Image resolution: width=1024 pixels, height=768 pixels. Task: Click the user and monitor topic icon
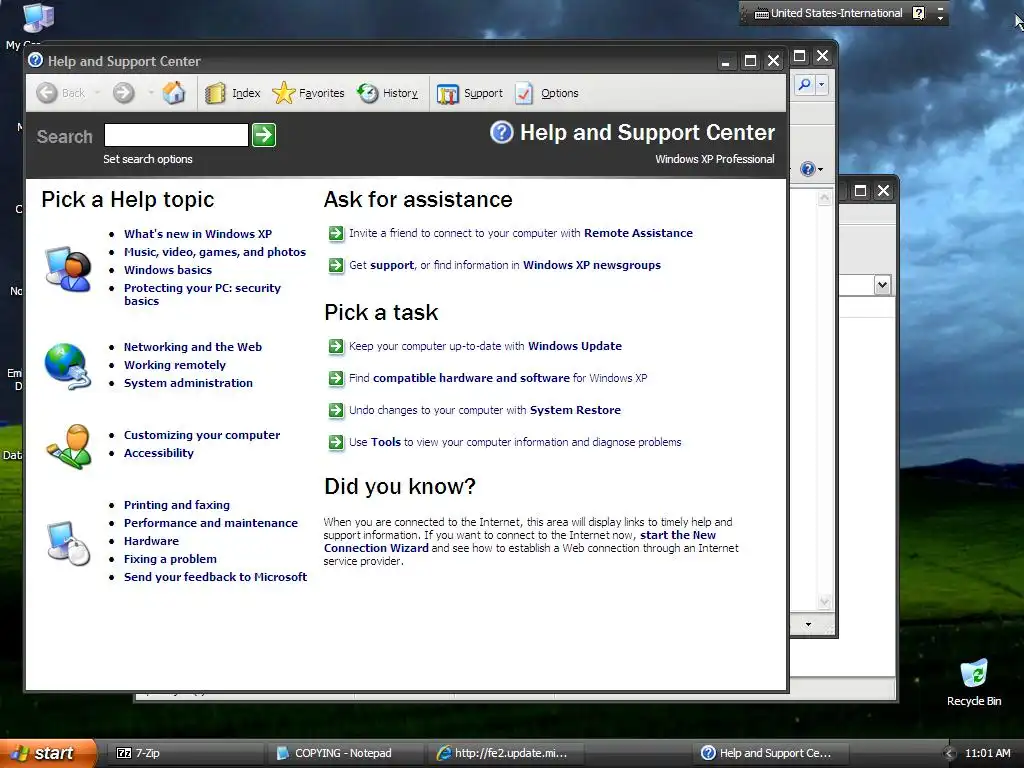point(68,268)
